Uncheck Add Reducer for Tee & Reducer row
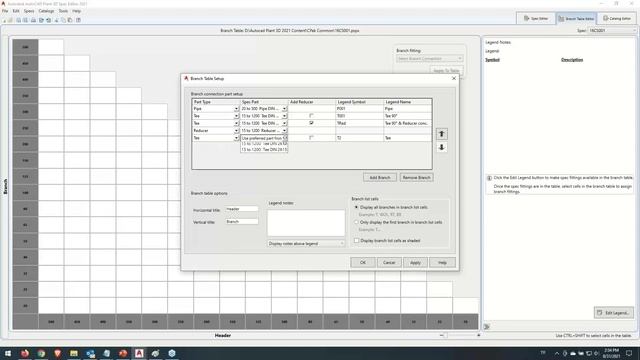640x360 pixels. coord(311,123)
